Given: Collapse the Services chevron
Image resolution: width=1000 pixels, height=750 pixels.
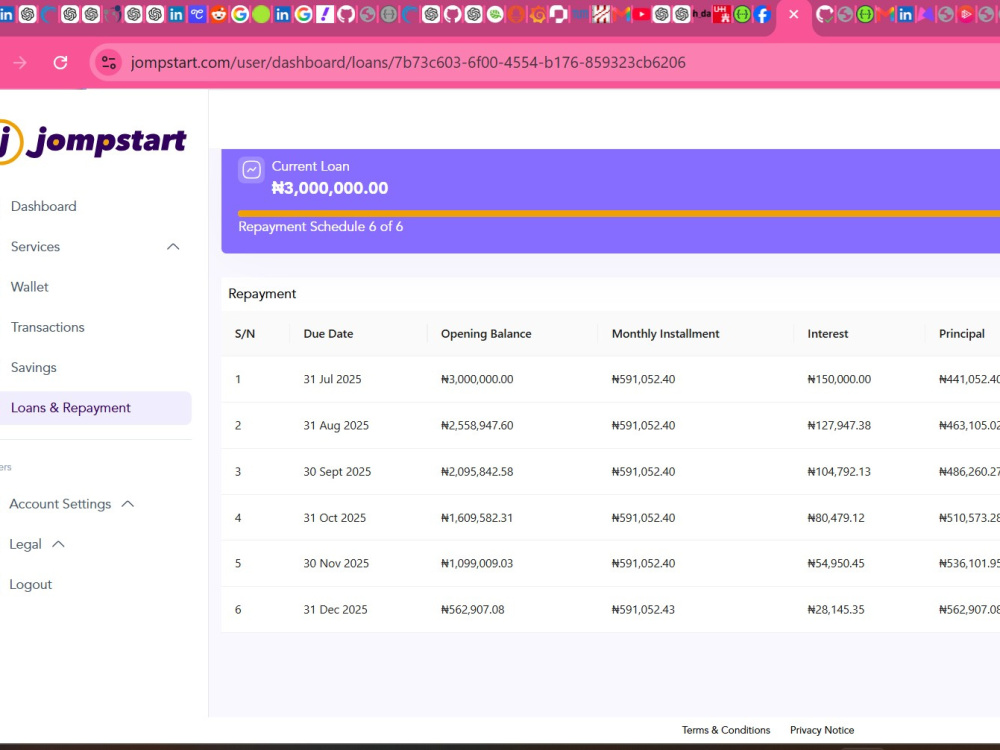Looking at the screenshot, I should 173,247.
